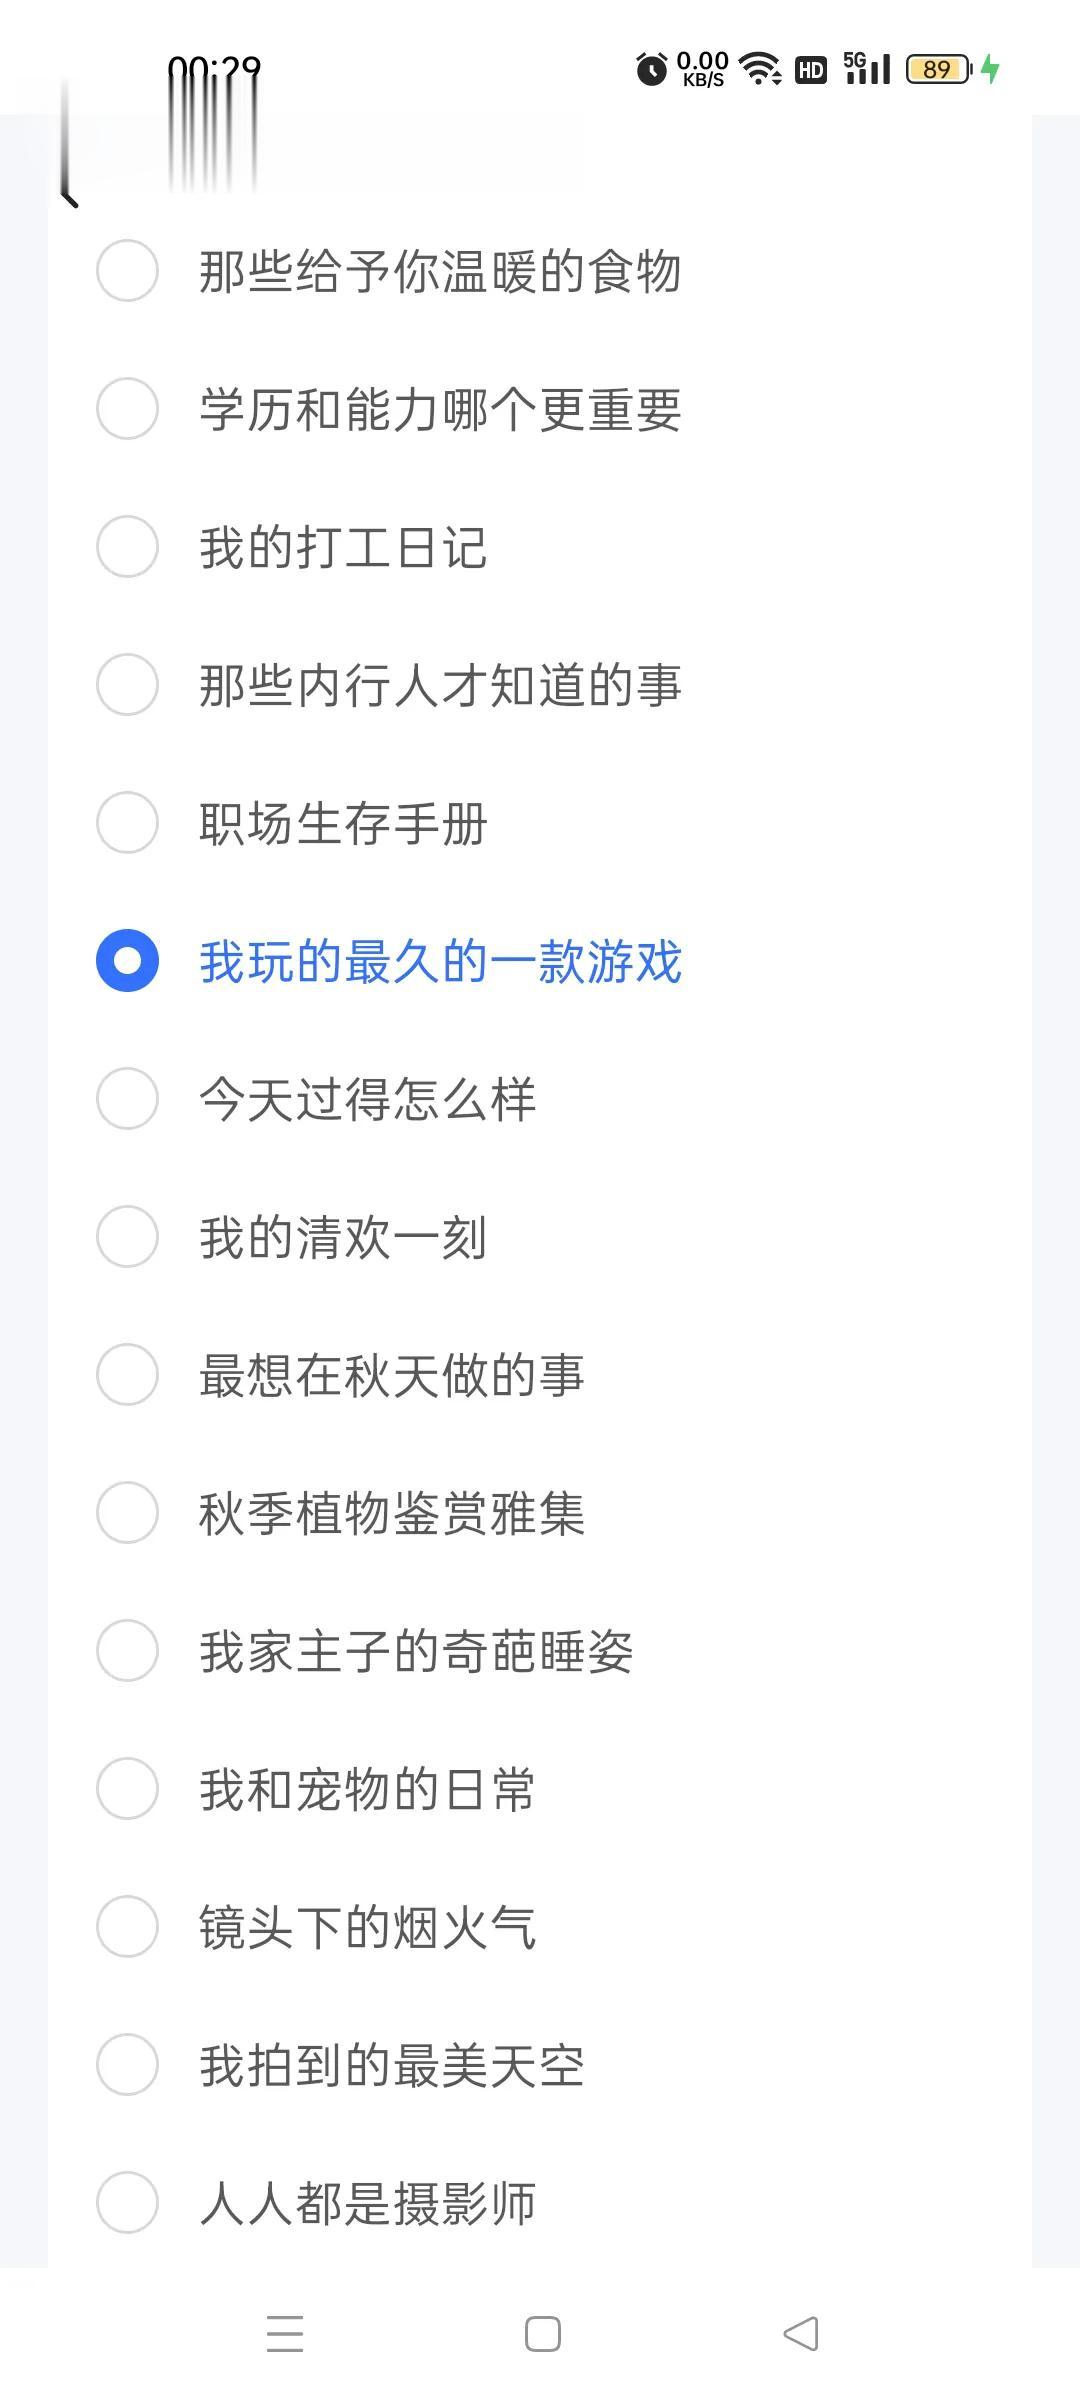The height and width of the screenshot is (2400, 1080).
Task: Tap the 我的清欢一刻 topic text
Action: [x=343, y=1237]
